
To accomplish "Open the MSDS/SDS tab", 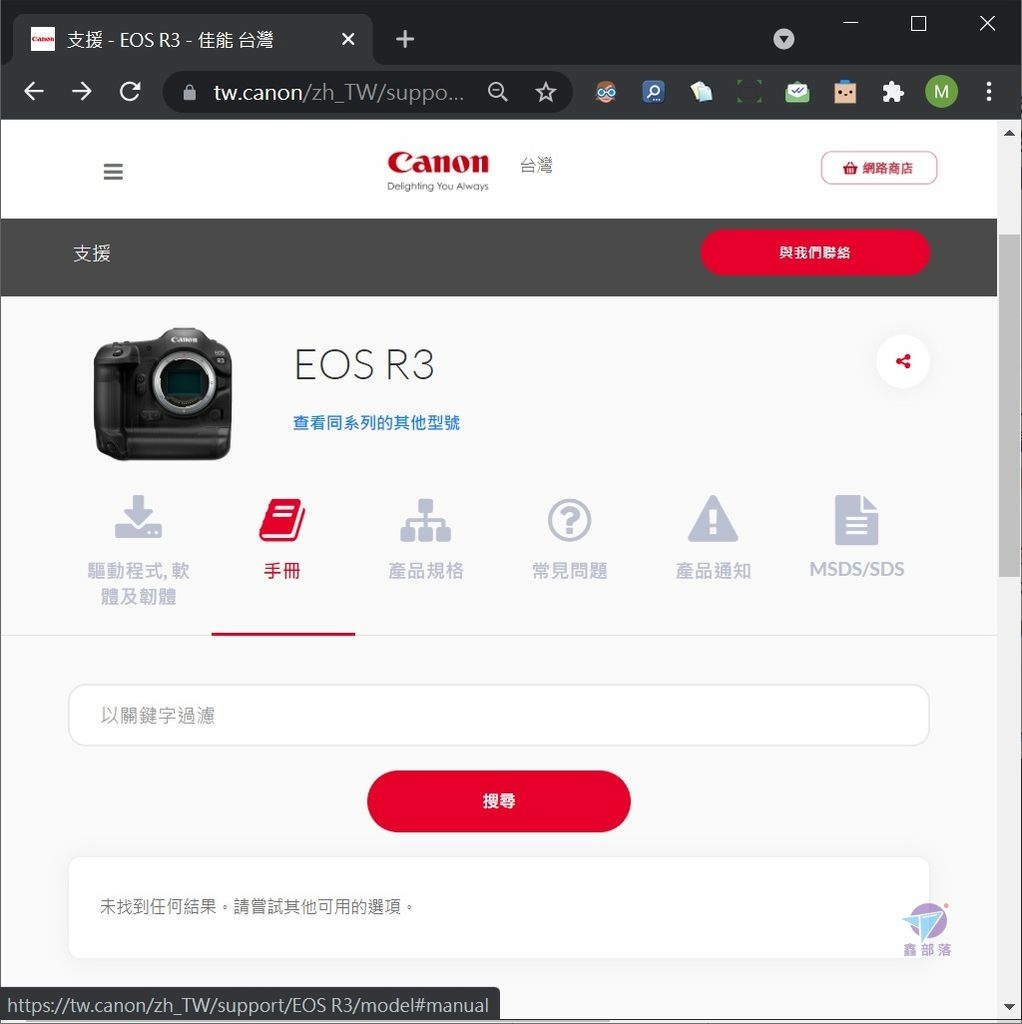I will [857, 538].
